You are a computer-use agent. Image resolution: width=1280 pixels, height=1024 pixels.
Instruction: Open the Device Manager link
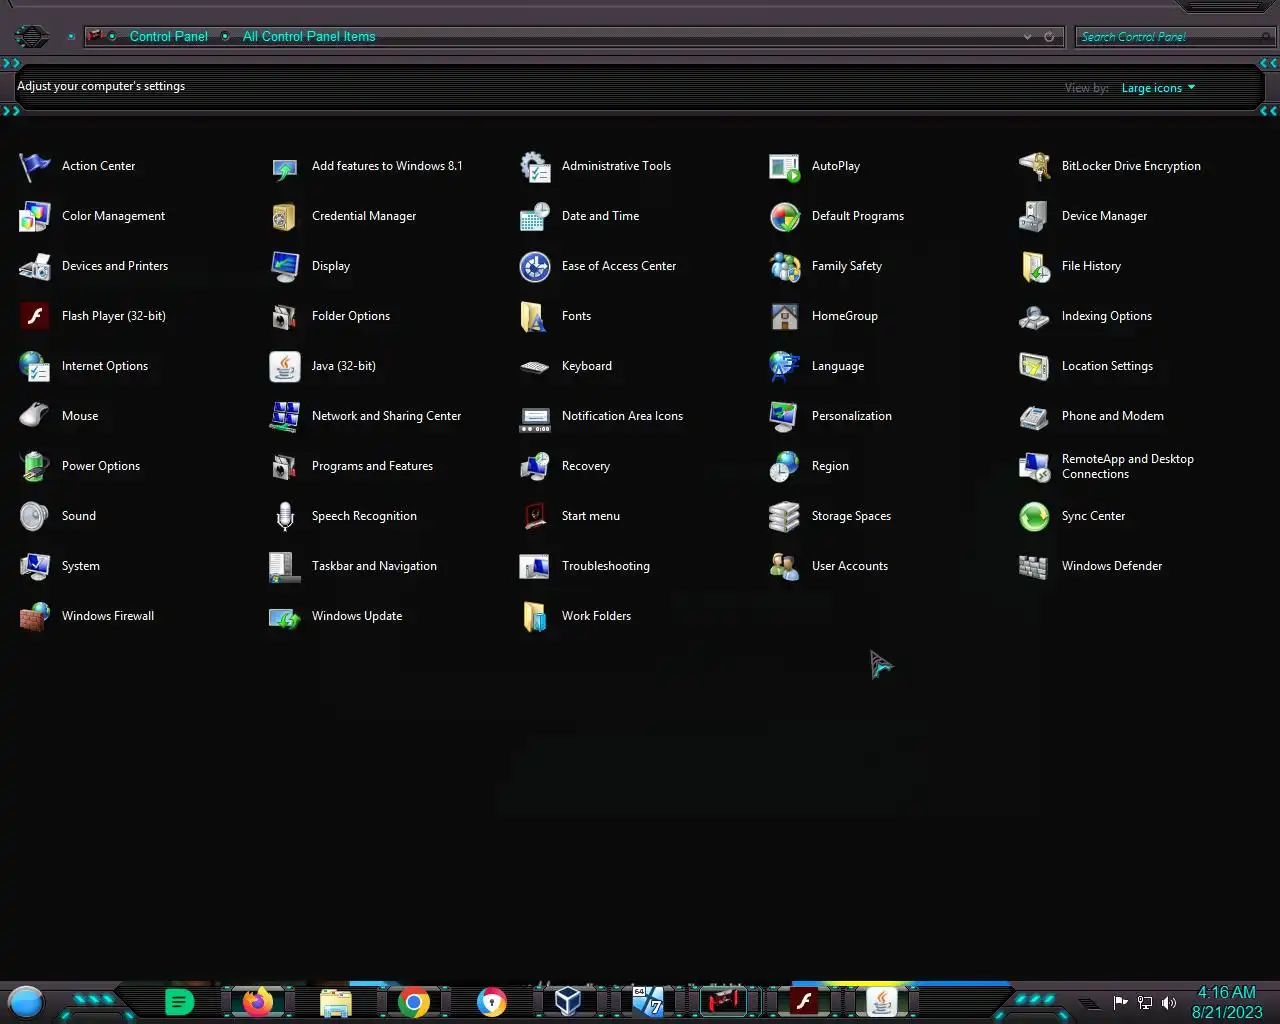(x=1104, y=216)
